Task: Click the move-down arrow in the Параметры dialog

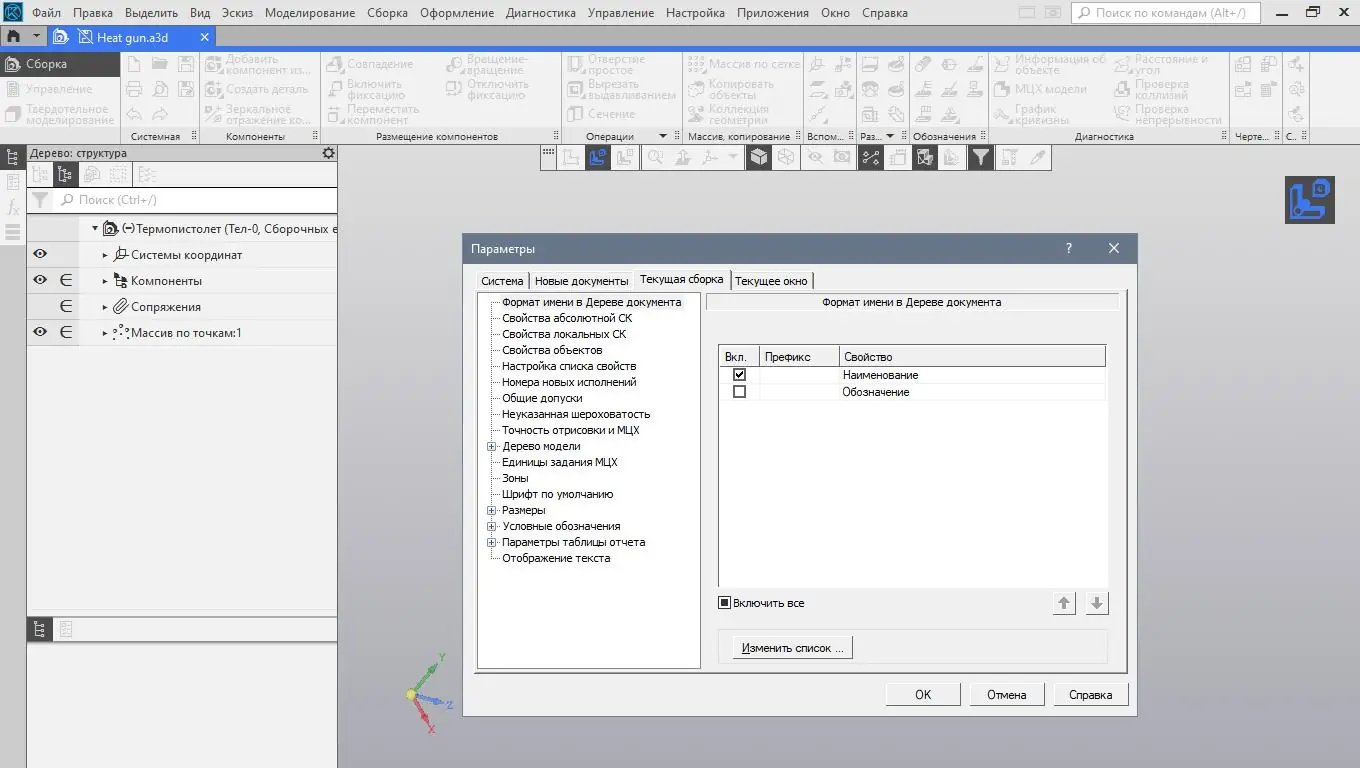Action: pos(1097,603)
